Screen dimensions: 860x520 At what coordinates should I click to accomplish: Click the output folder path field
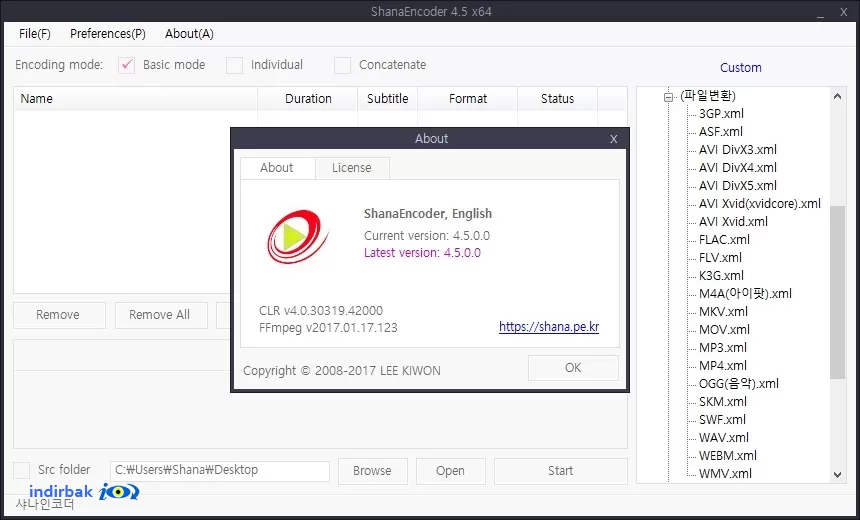220,471
